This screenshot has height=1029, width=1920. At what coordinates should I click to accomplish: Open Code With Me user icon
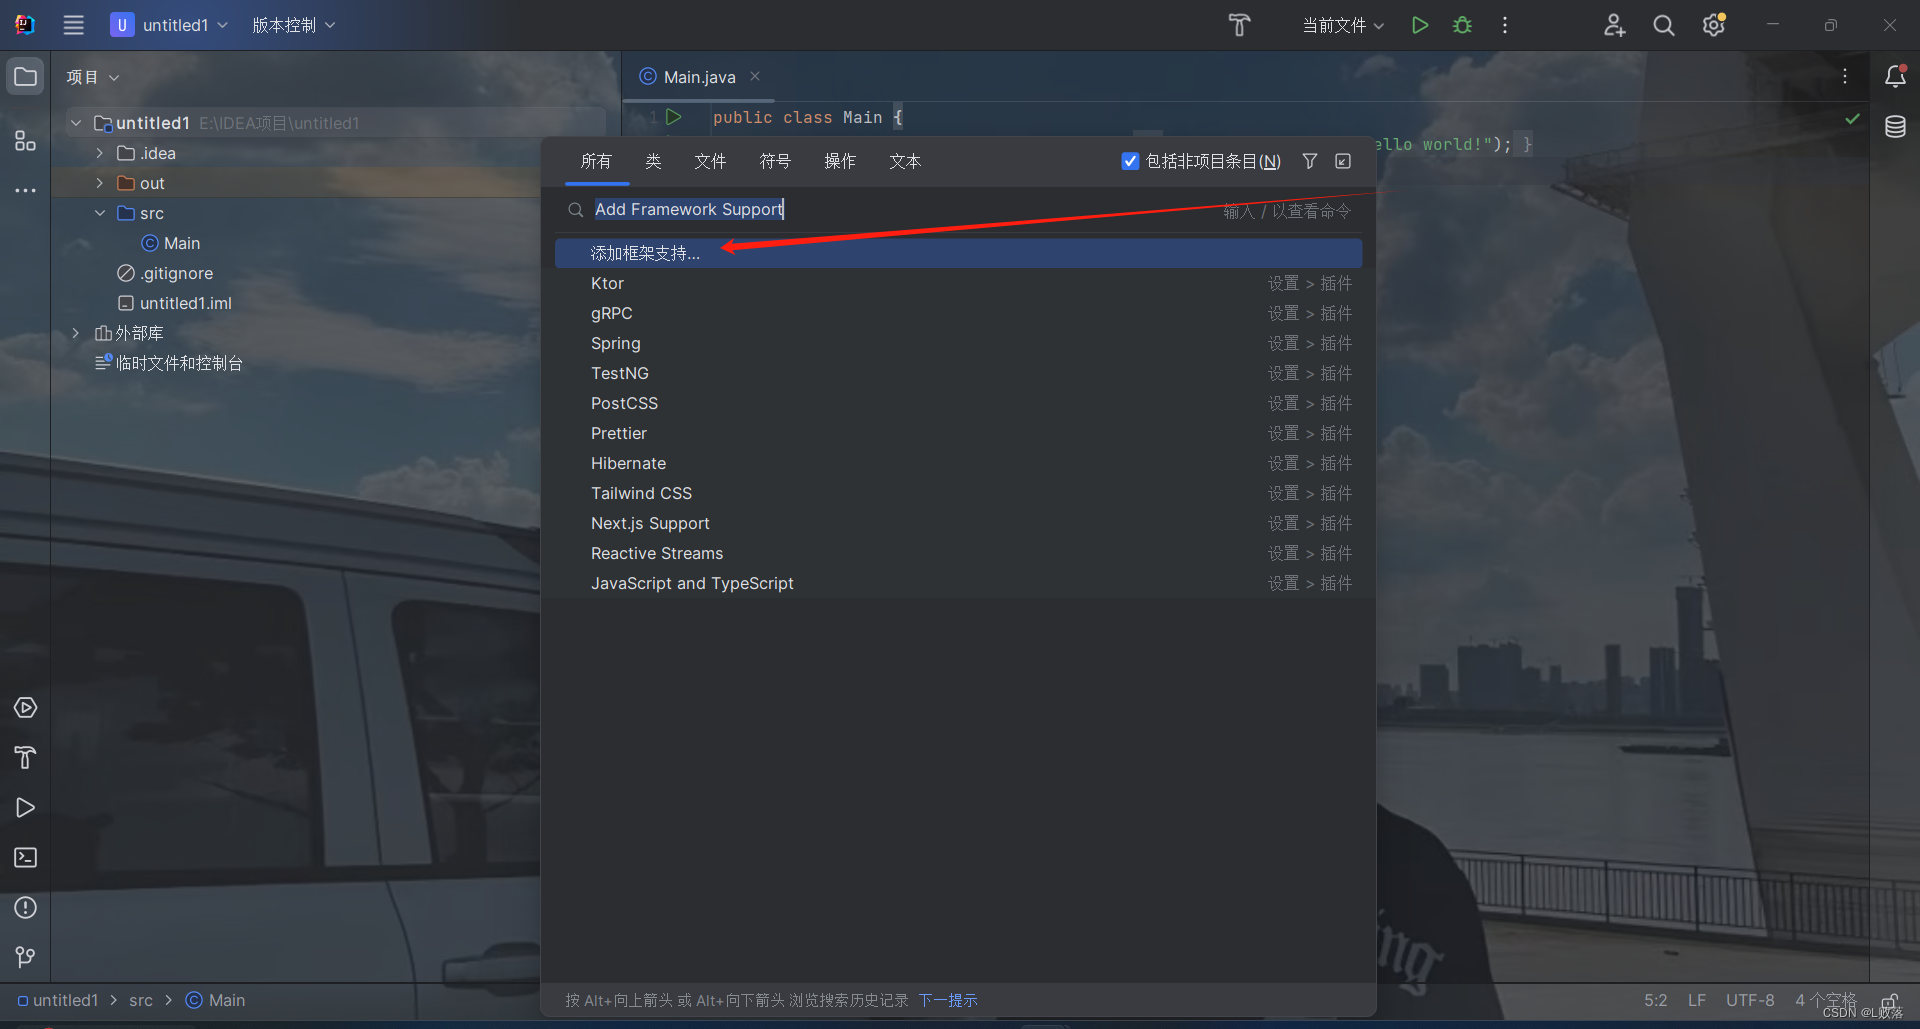(1614, 25)
